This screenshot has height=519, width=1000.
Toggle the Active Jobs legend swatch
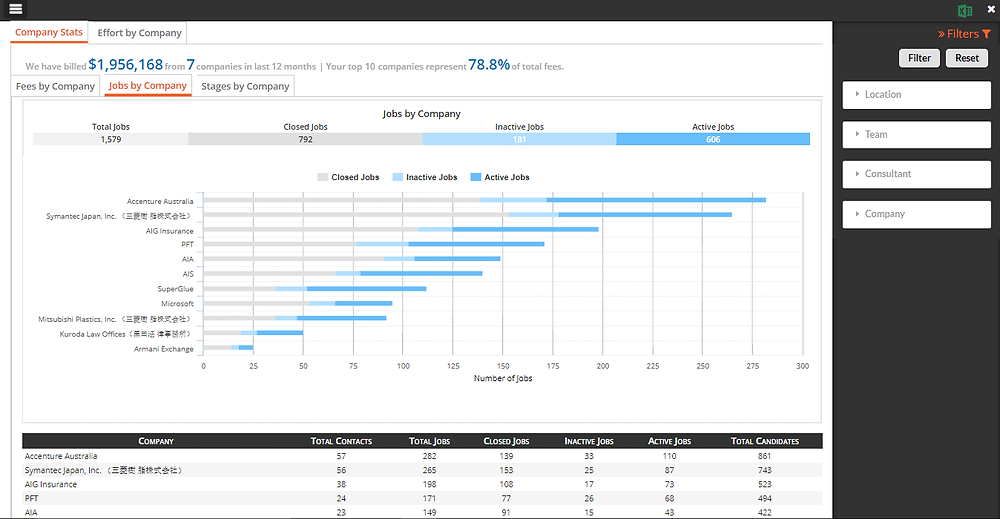click(475, 177)
